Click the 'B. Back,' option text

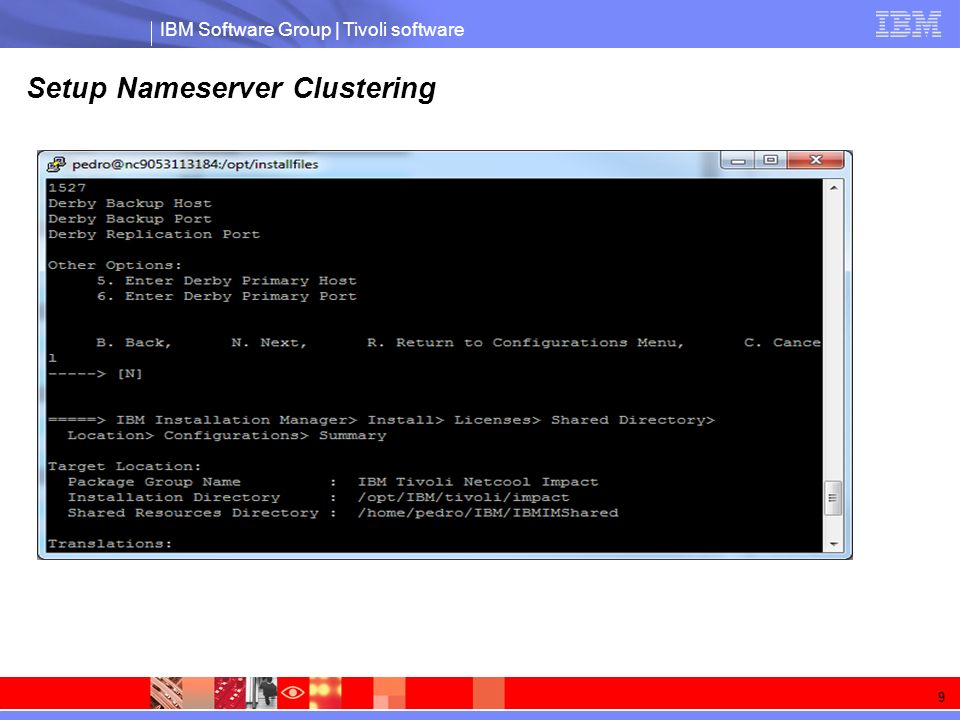tap(133, 342)
